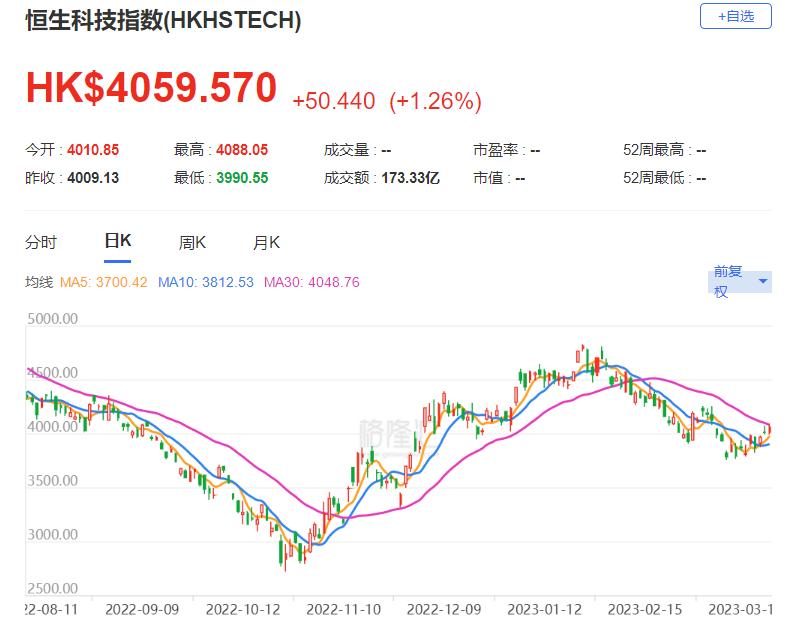Add index to watchlist with +自选 button

click(x=735, y=16)
